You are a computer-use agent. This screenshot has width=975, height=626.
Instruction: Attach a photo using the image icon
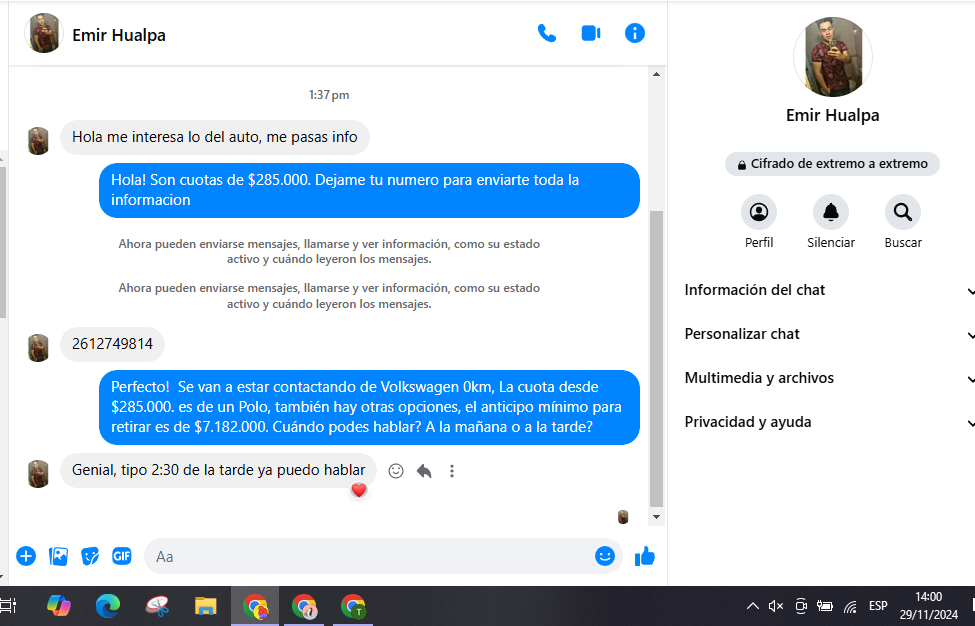[58, 556]
